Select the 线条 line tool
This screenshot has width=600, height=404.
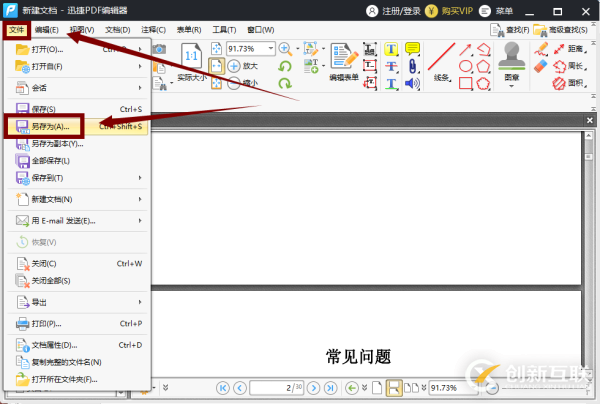[442, 62]
